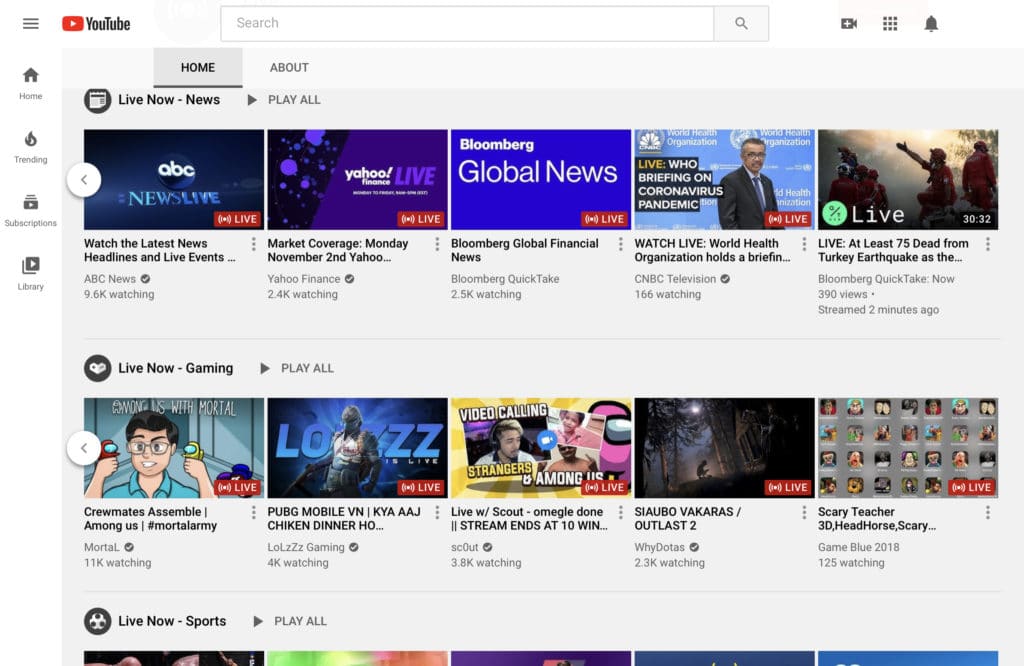
Task: Open the notifications bell
Action: 931,24
